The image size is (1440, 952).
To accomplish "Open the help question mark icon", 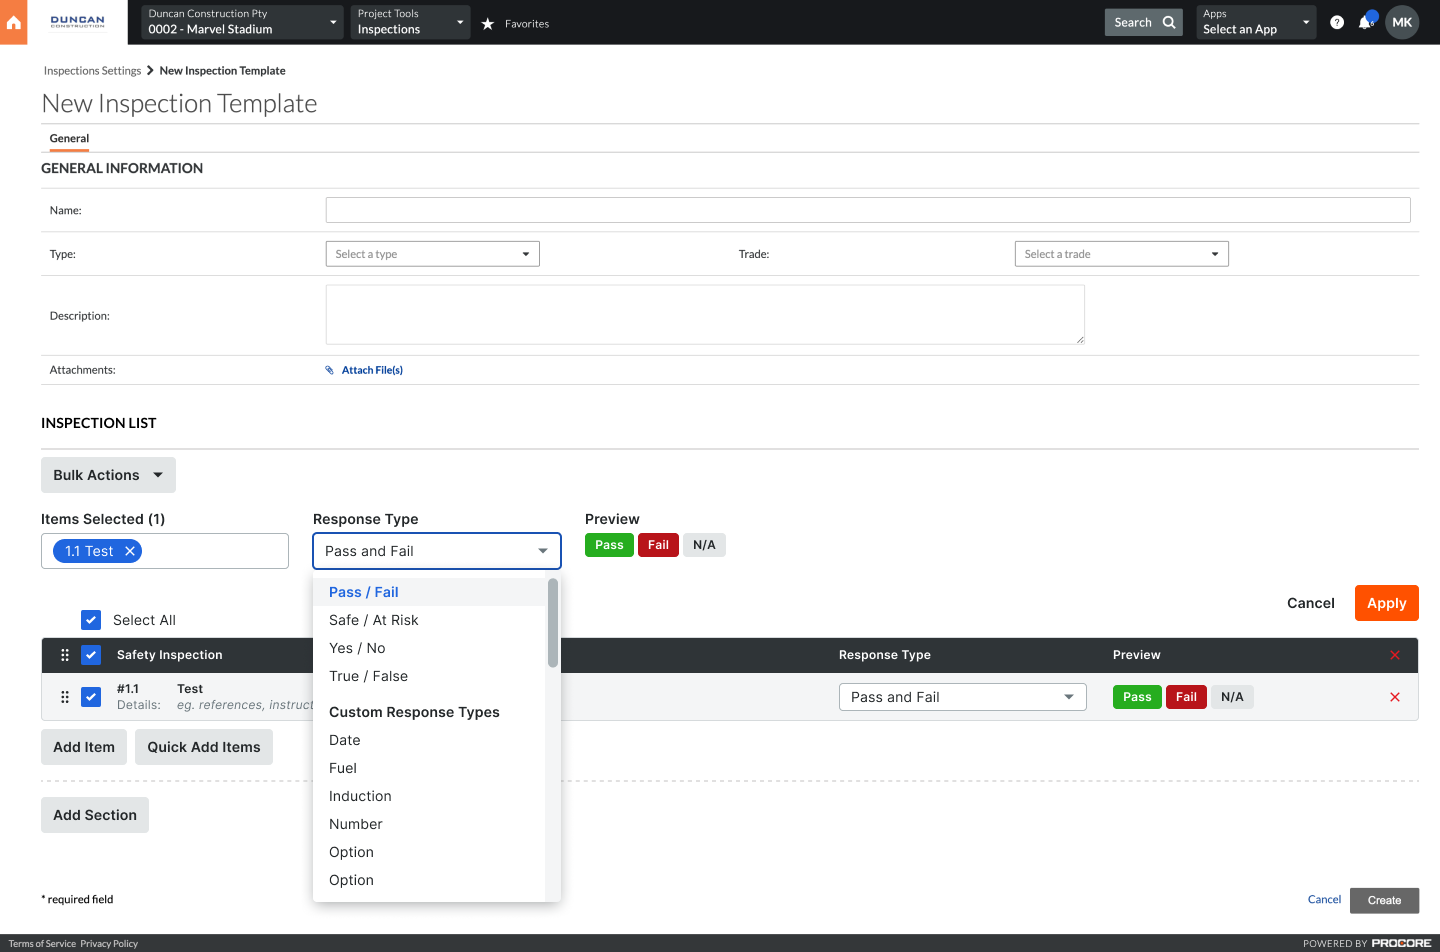I will [x=1337, y=21].
